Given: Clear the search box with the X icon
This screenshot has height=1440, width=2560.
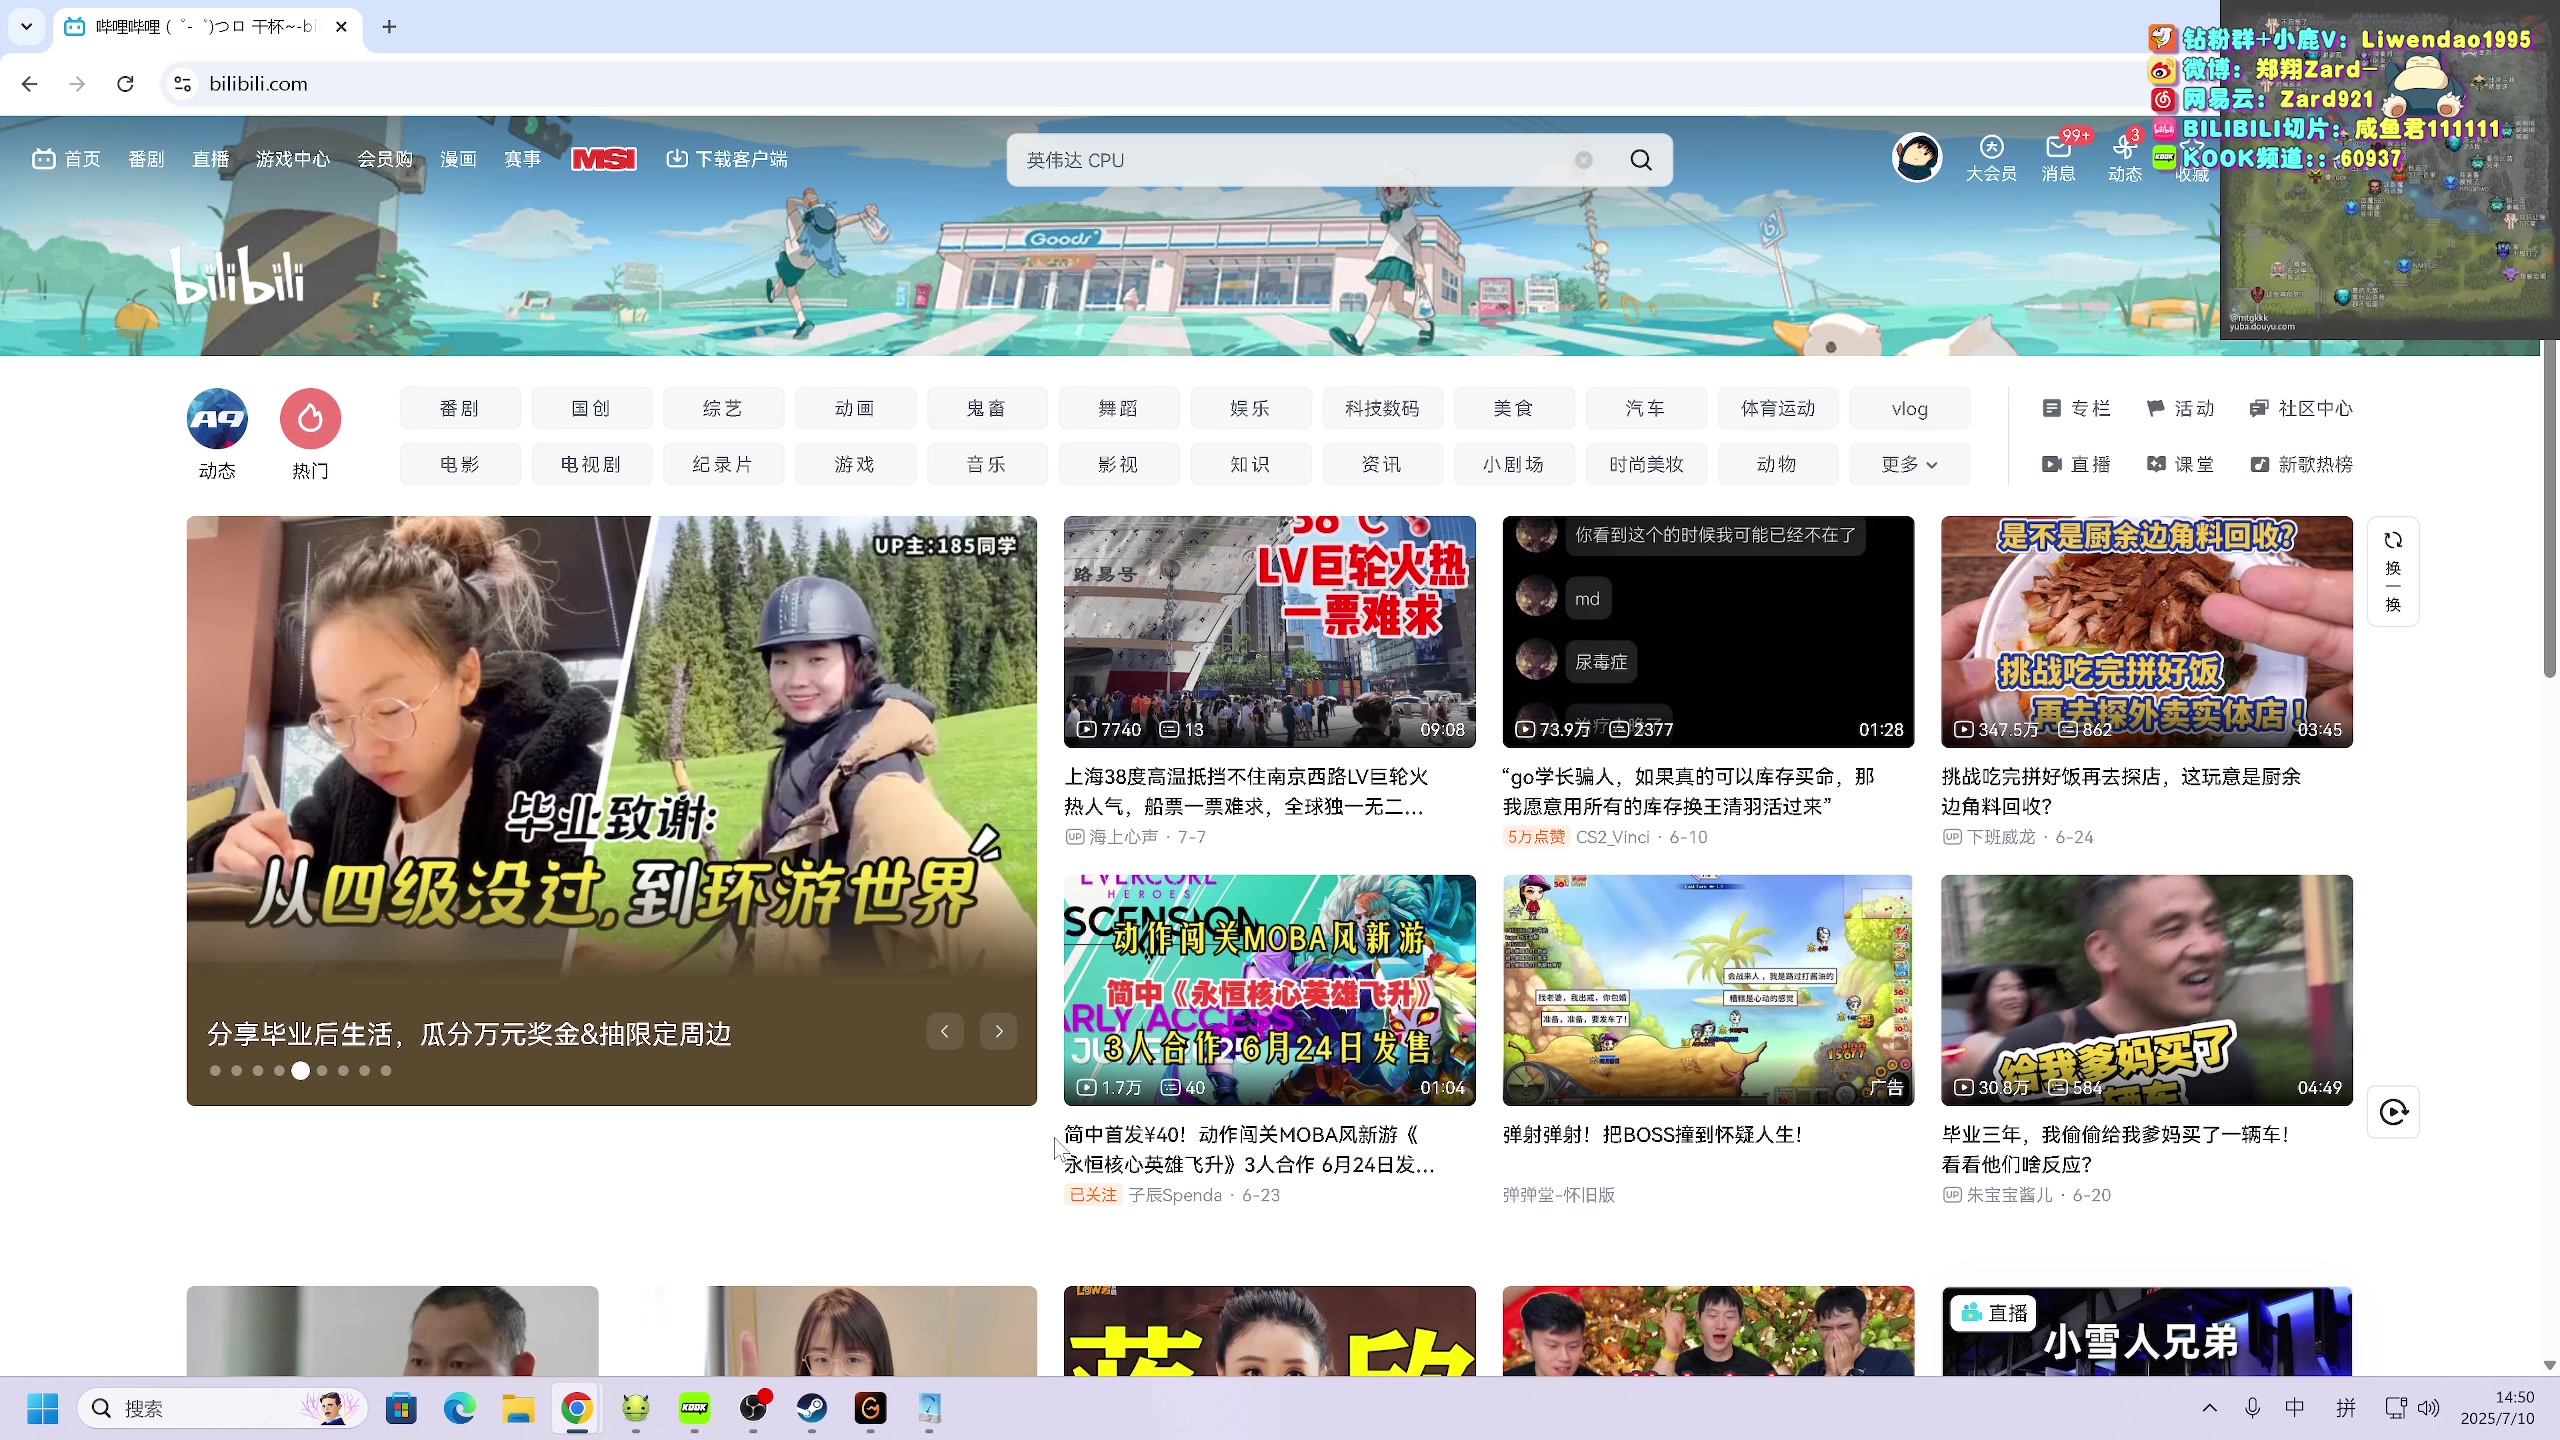Looking at the screenshot, I should [x=1584, y=160].
